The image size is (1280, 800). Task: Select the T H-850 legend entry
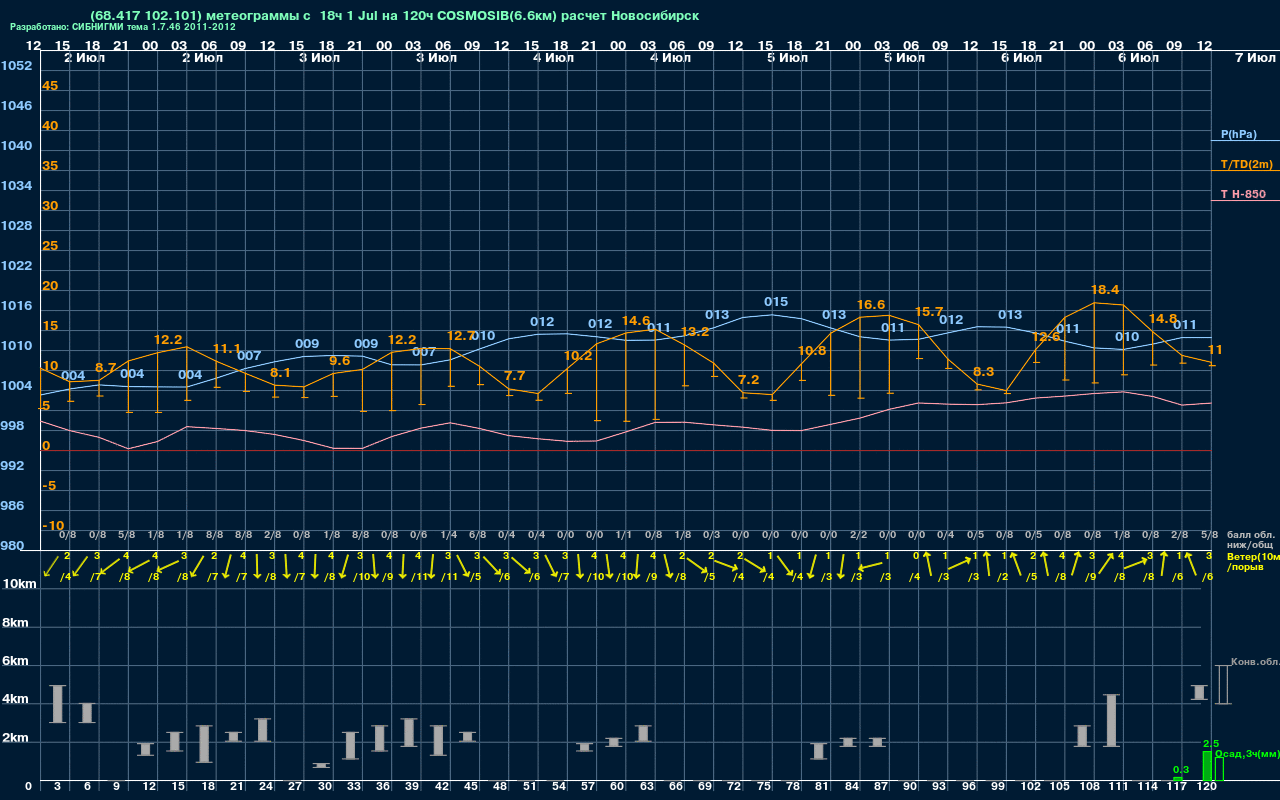[x=1241, y=194]
